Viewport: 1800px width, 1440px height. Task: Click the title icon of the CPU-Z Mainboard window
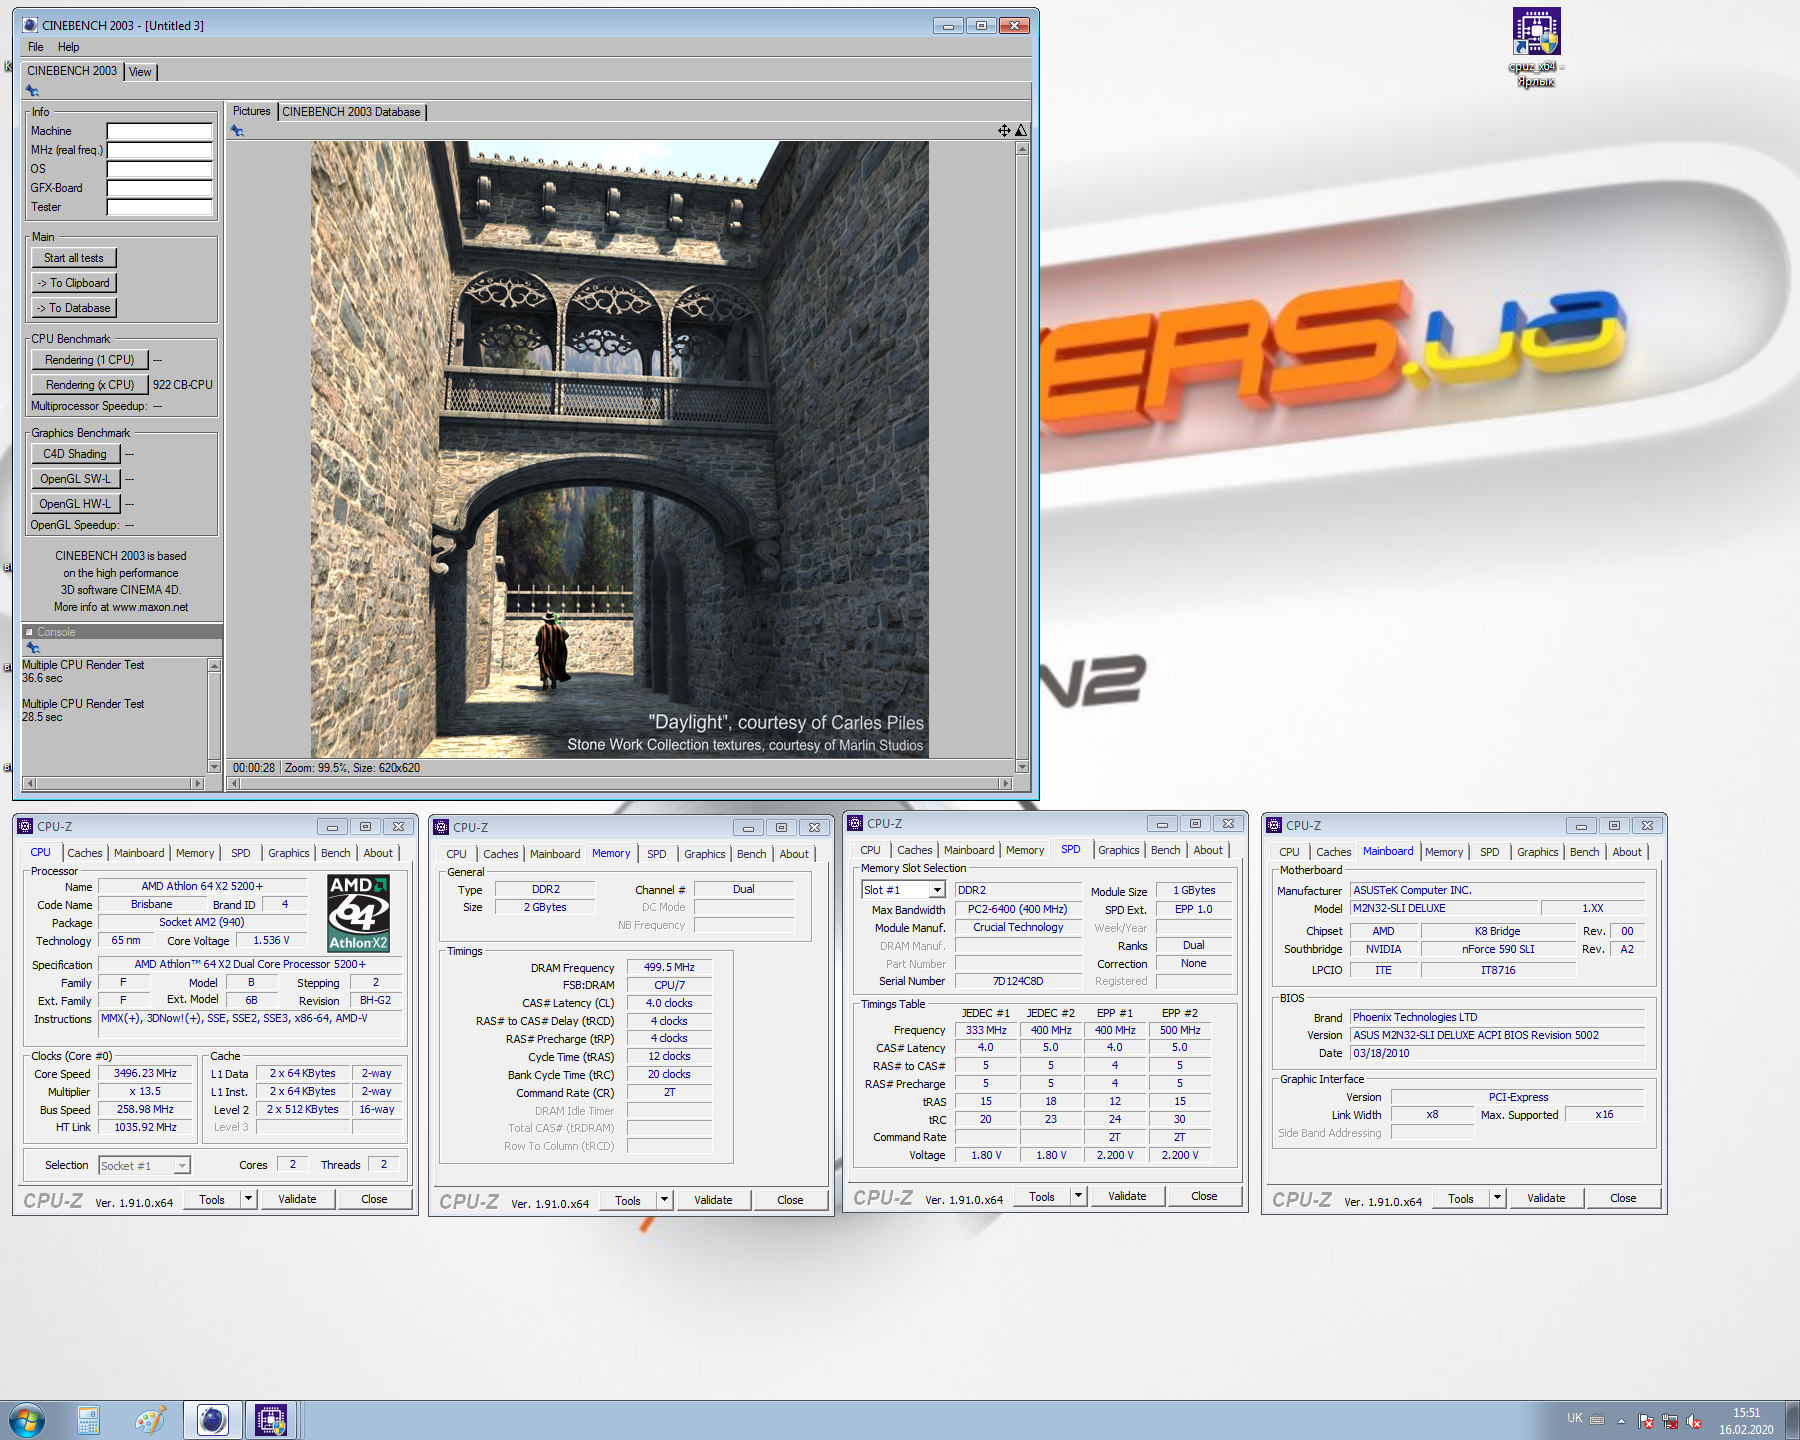[x=1274, y=825]
